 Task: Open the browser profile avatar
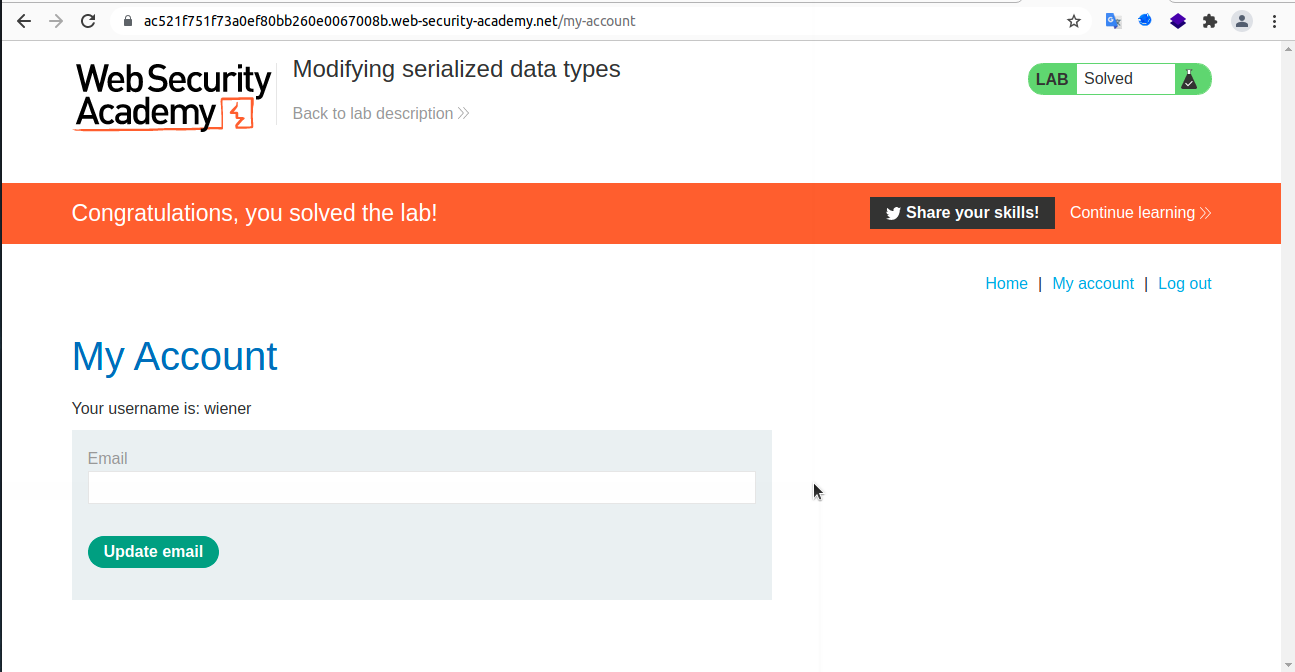click(1241, 20)
